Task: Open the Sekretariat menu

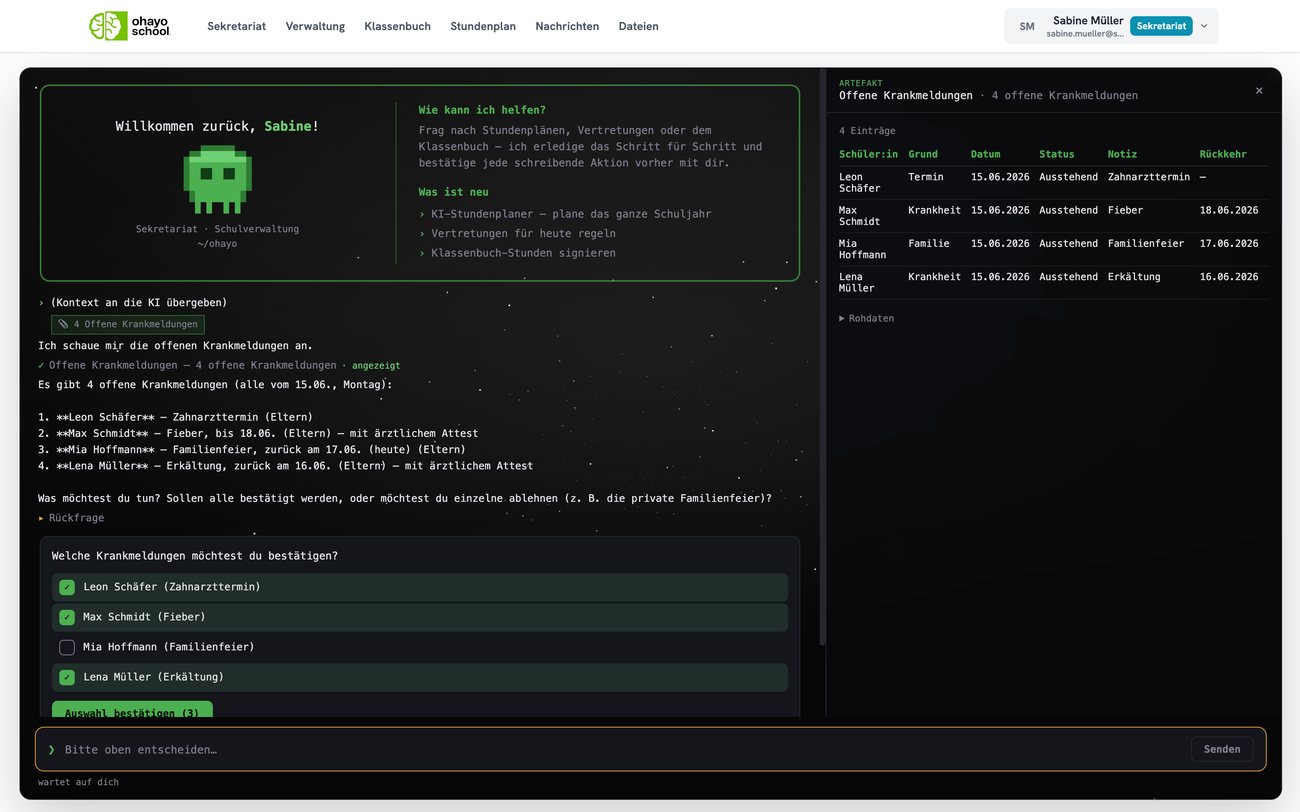Action: click(x=237, y=26)
